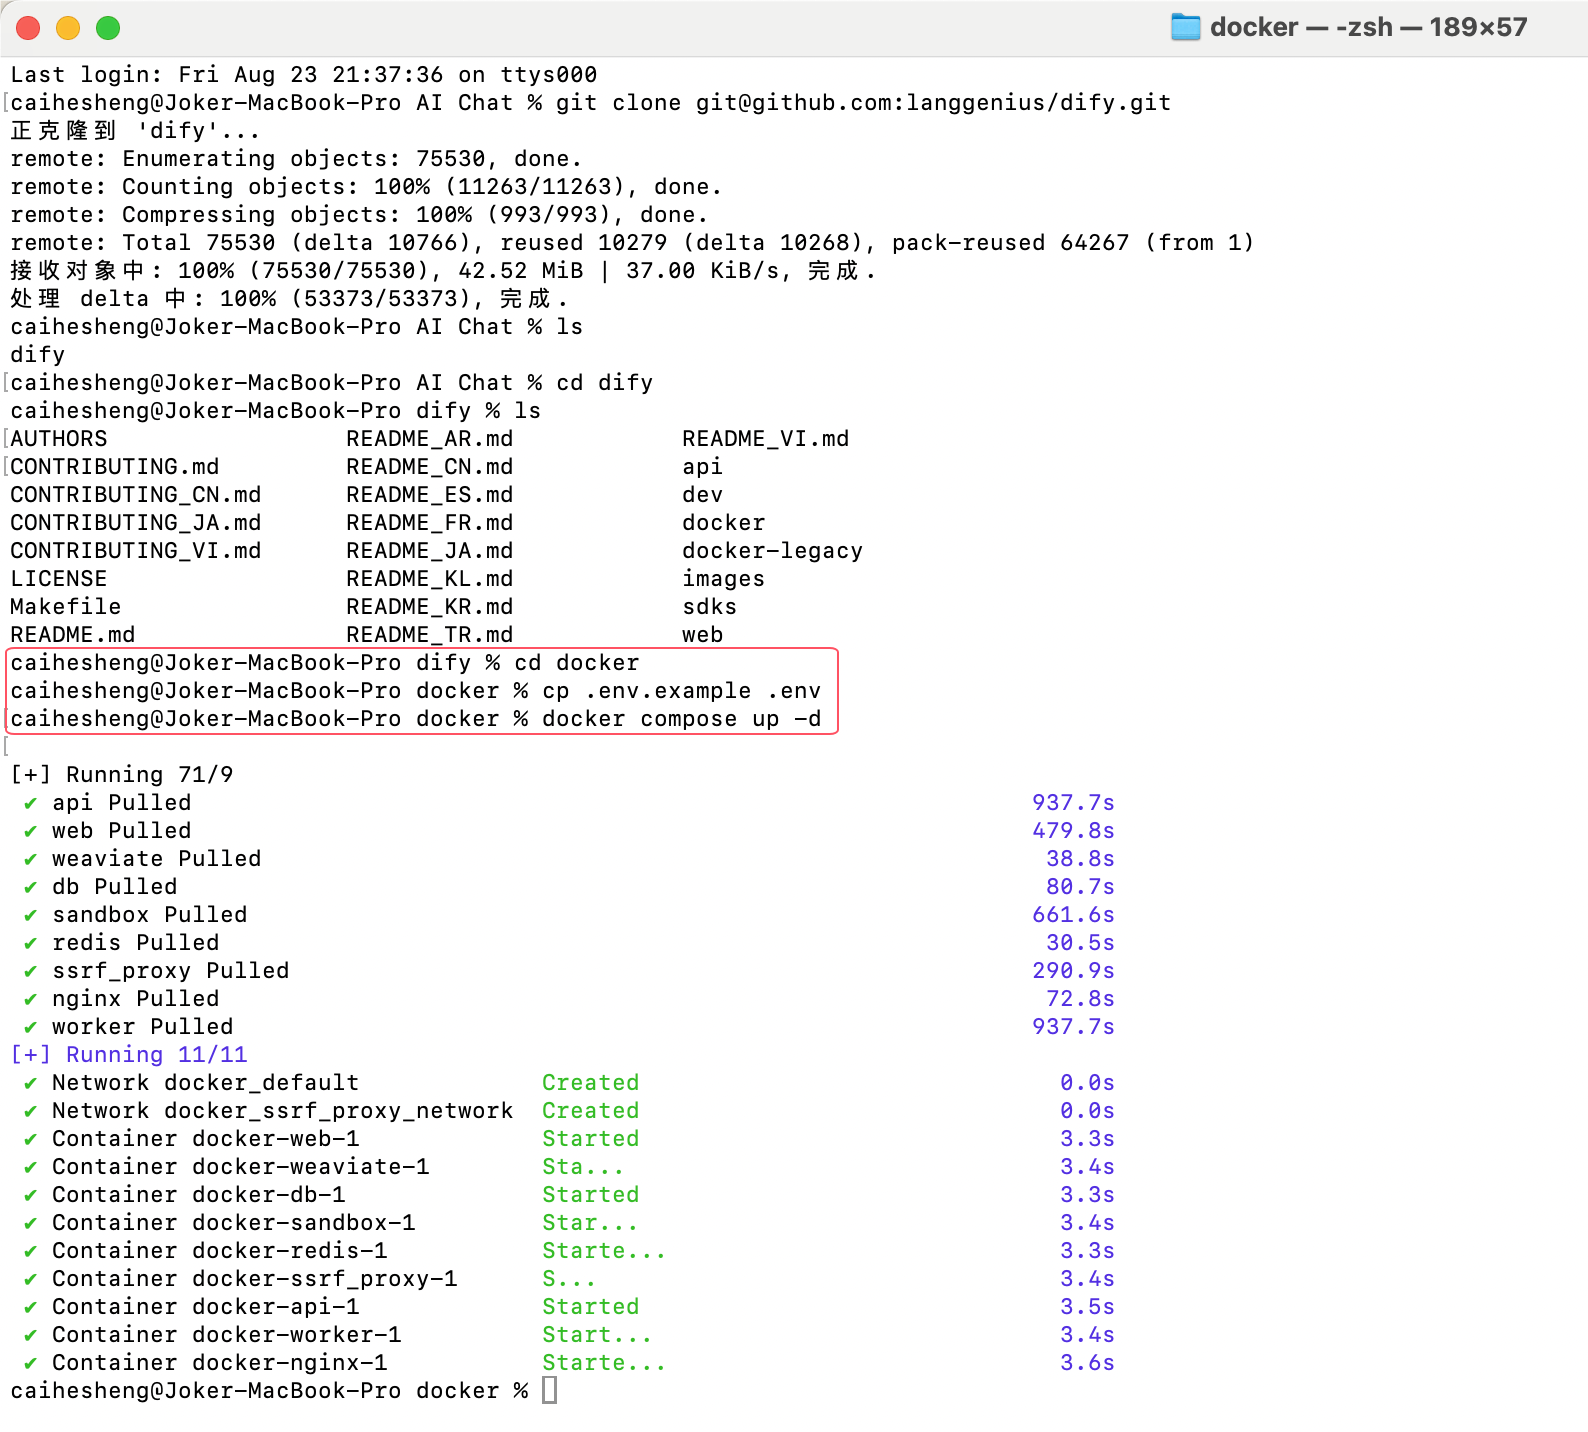Screen dimensions: 1588x1432
Task: Click the 'docker compose up -d' command text
Action: click(x=681, y=719)
